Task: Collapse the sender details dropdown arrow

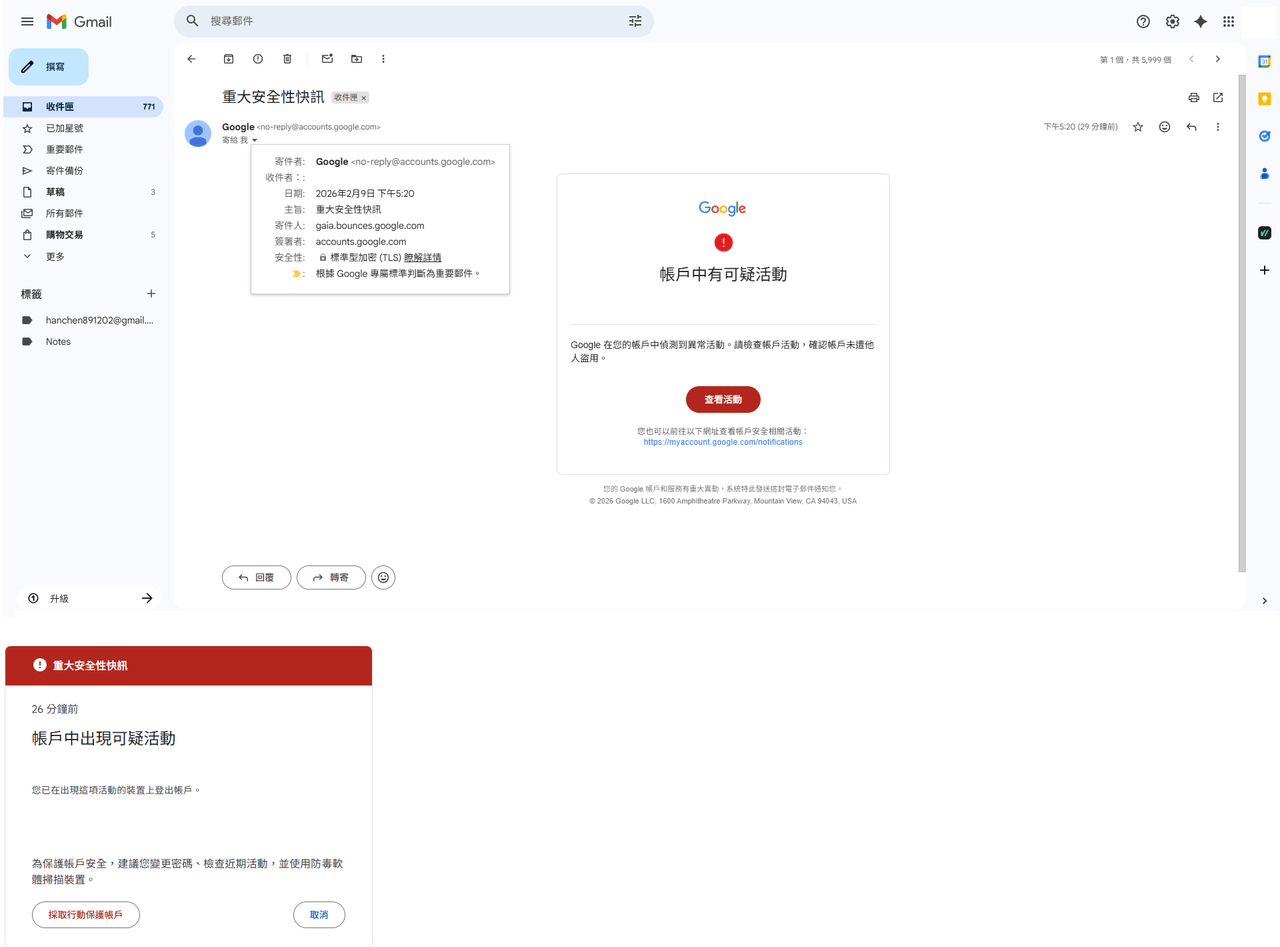Action: (x=255, y=140)
